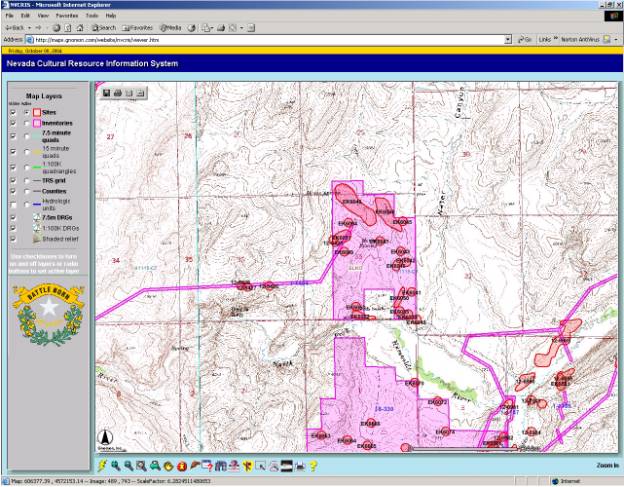Click the Sites red square legend swatch
The height and width of the screenshot is (487, 624).
pyautogui.click(x=38, y=112)
